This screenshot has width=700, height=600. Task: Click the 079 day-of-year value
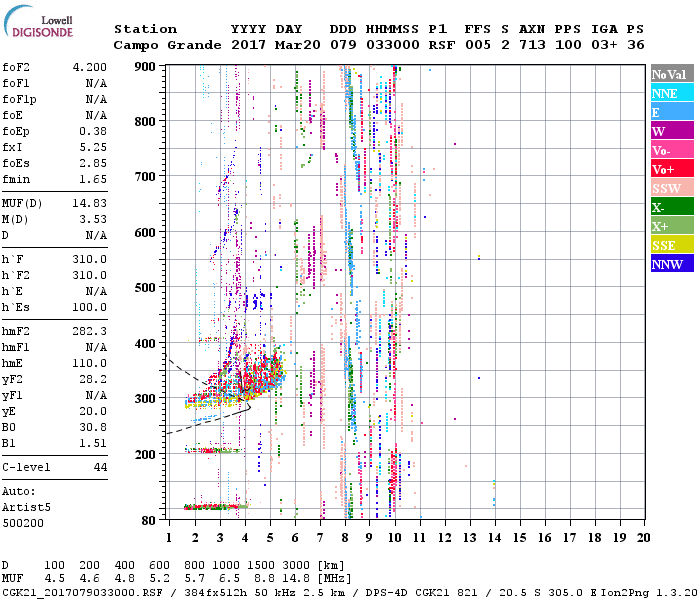343,45
